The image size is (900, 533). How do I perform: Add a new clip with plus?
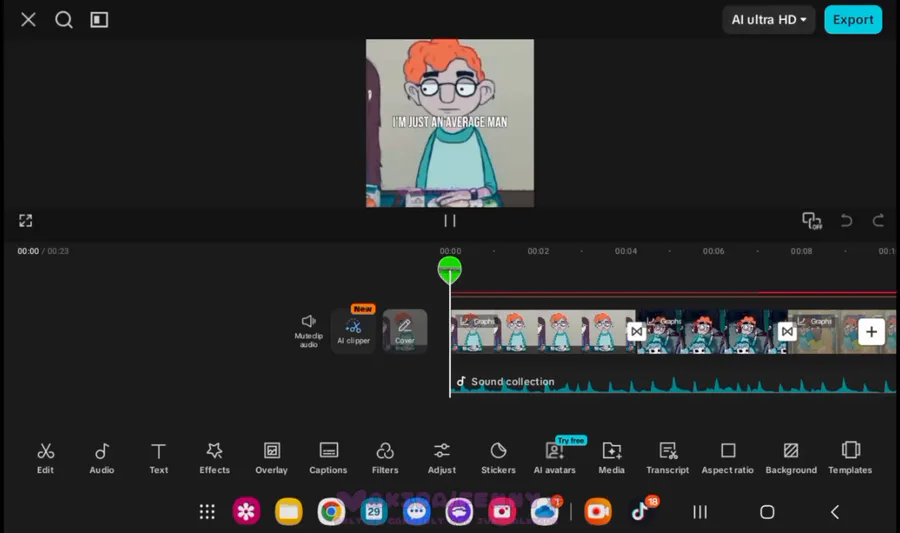coord(871,332)
